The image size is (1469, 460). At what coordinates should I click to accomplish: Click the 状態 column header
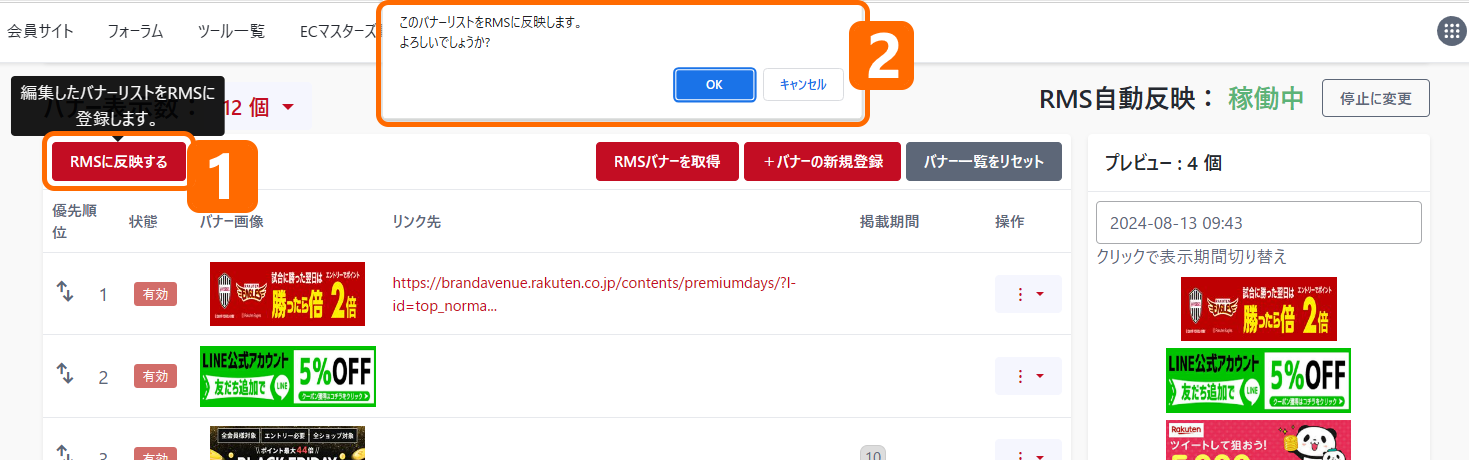pos(144,221)
